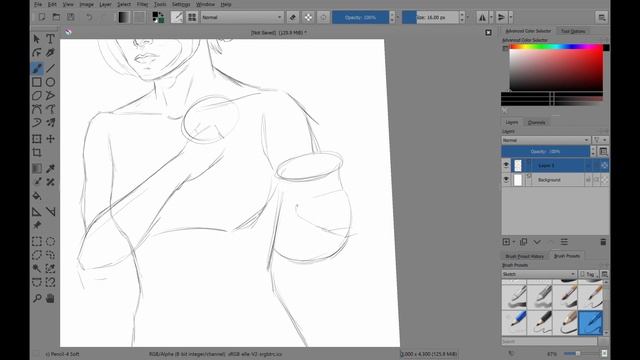Open the workspace chooser button
The height and width of the screenshot is (360, 640).
click(602, 17)
